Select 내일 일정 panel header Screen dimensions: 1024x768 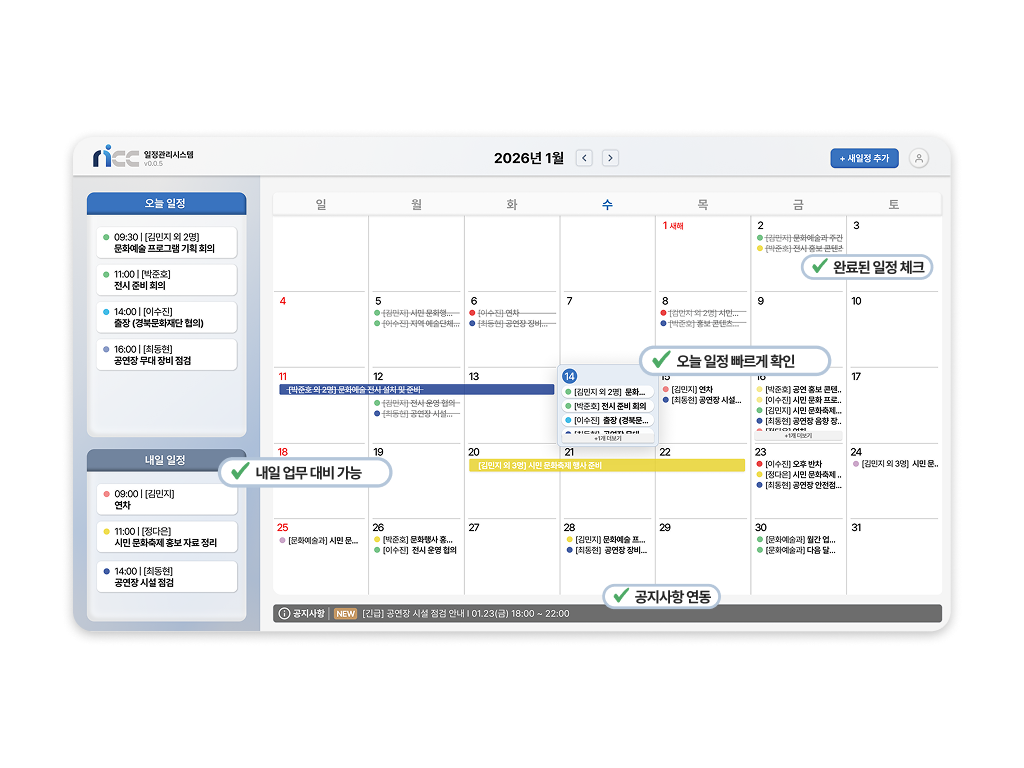(x=167, y=460)
